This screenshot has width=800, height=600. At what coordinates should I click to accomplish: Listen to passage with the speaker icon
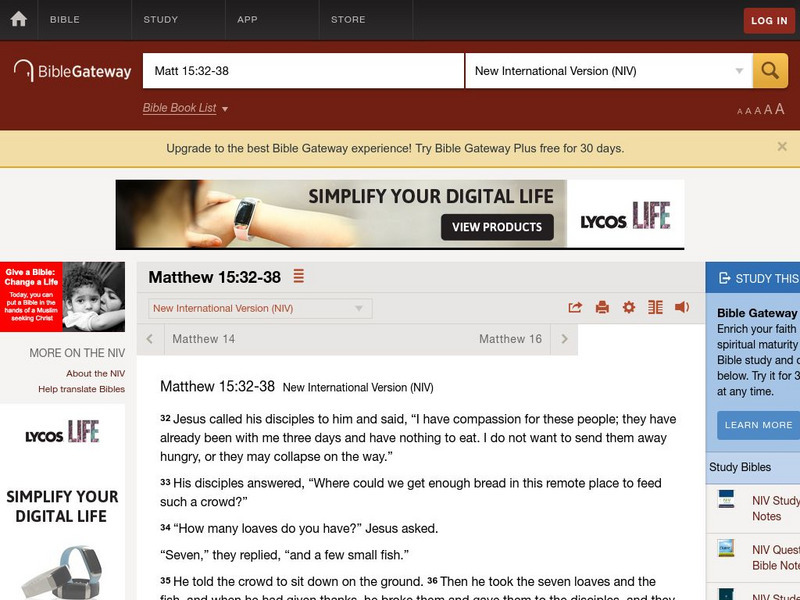682,307
